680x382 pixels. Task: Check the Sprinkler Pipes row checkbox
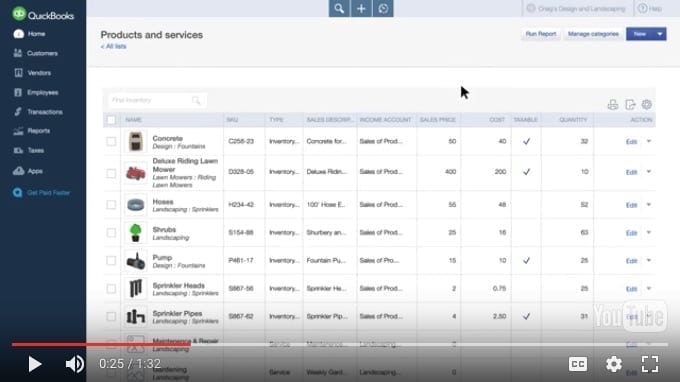click(x=111, y=317)
